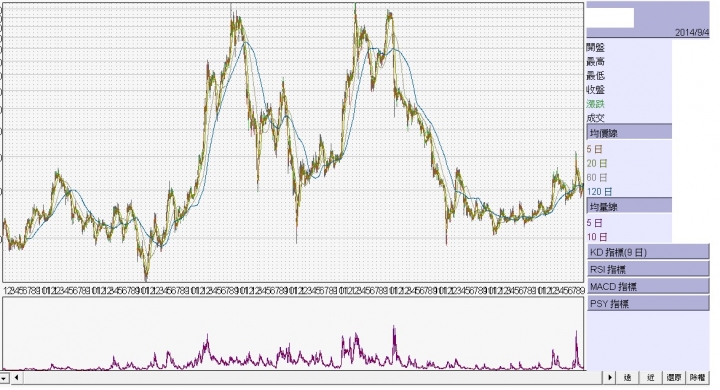The width and height of the screenshot is (720, 390).
Task: Select the 5 日 volume average label
Action: tap(594, 223)
